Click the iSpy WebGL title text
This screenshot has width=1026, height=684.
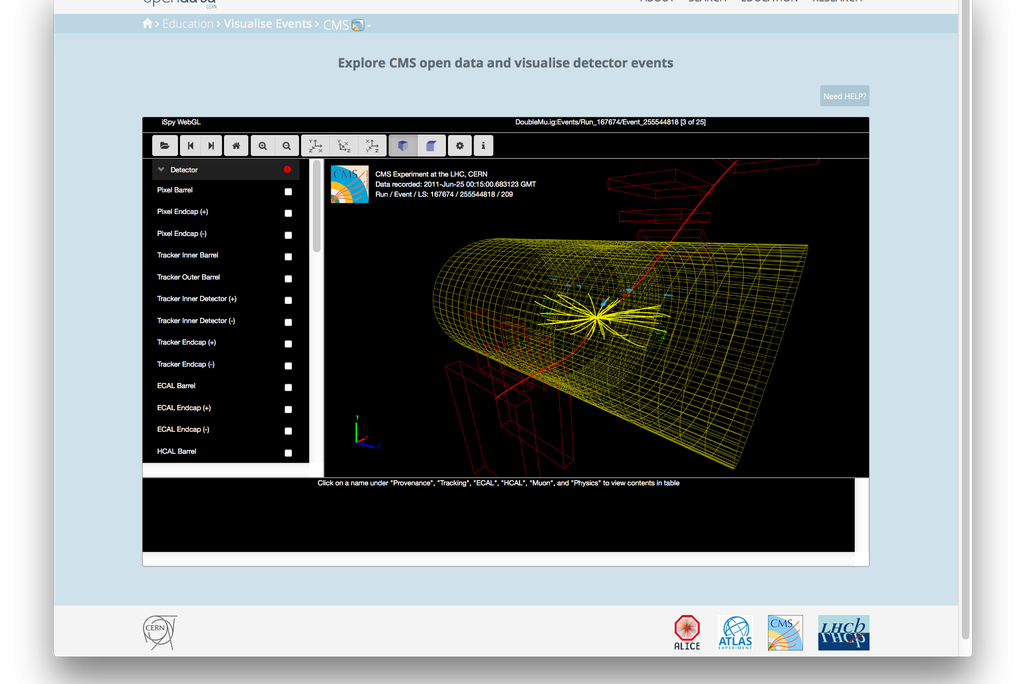point(181,122)
